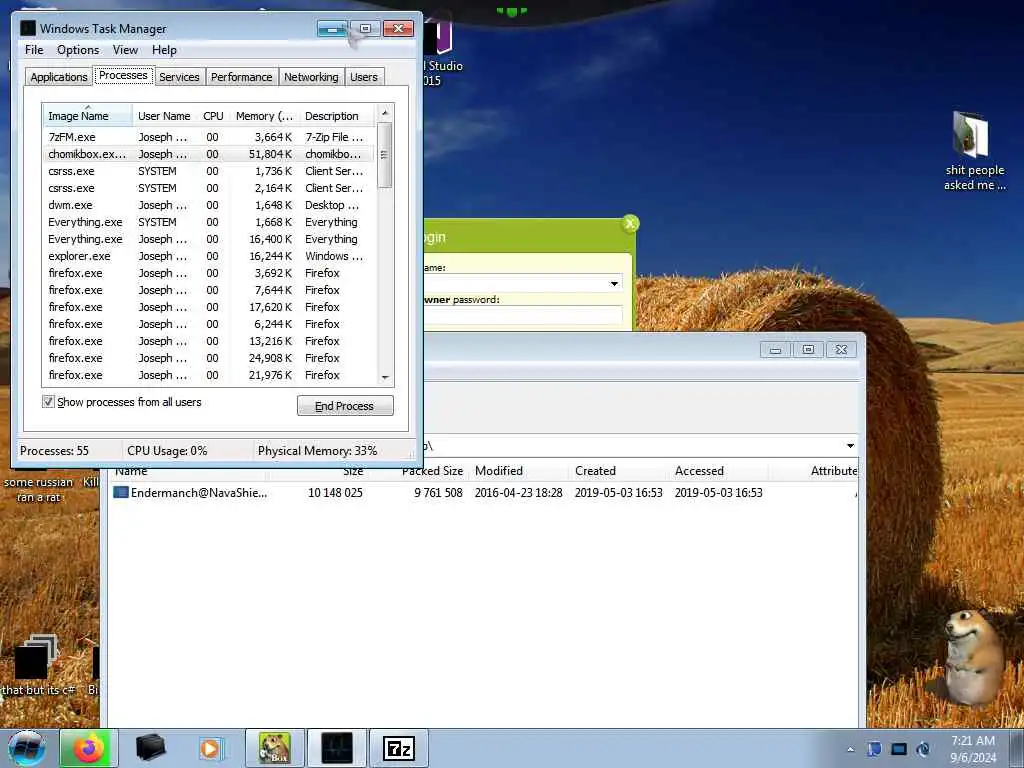Open Firefox from the taskbar
The height and width of the screenshot is (768, 1024).
89,748
